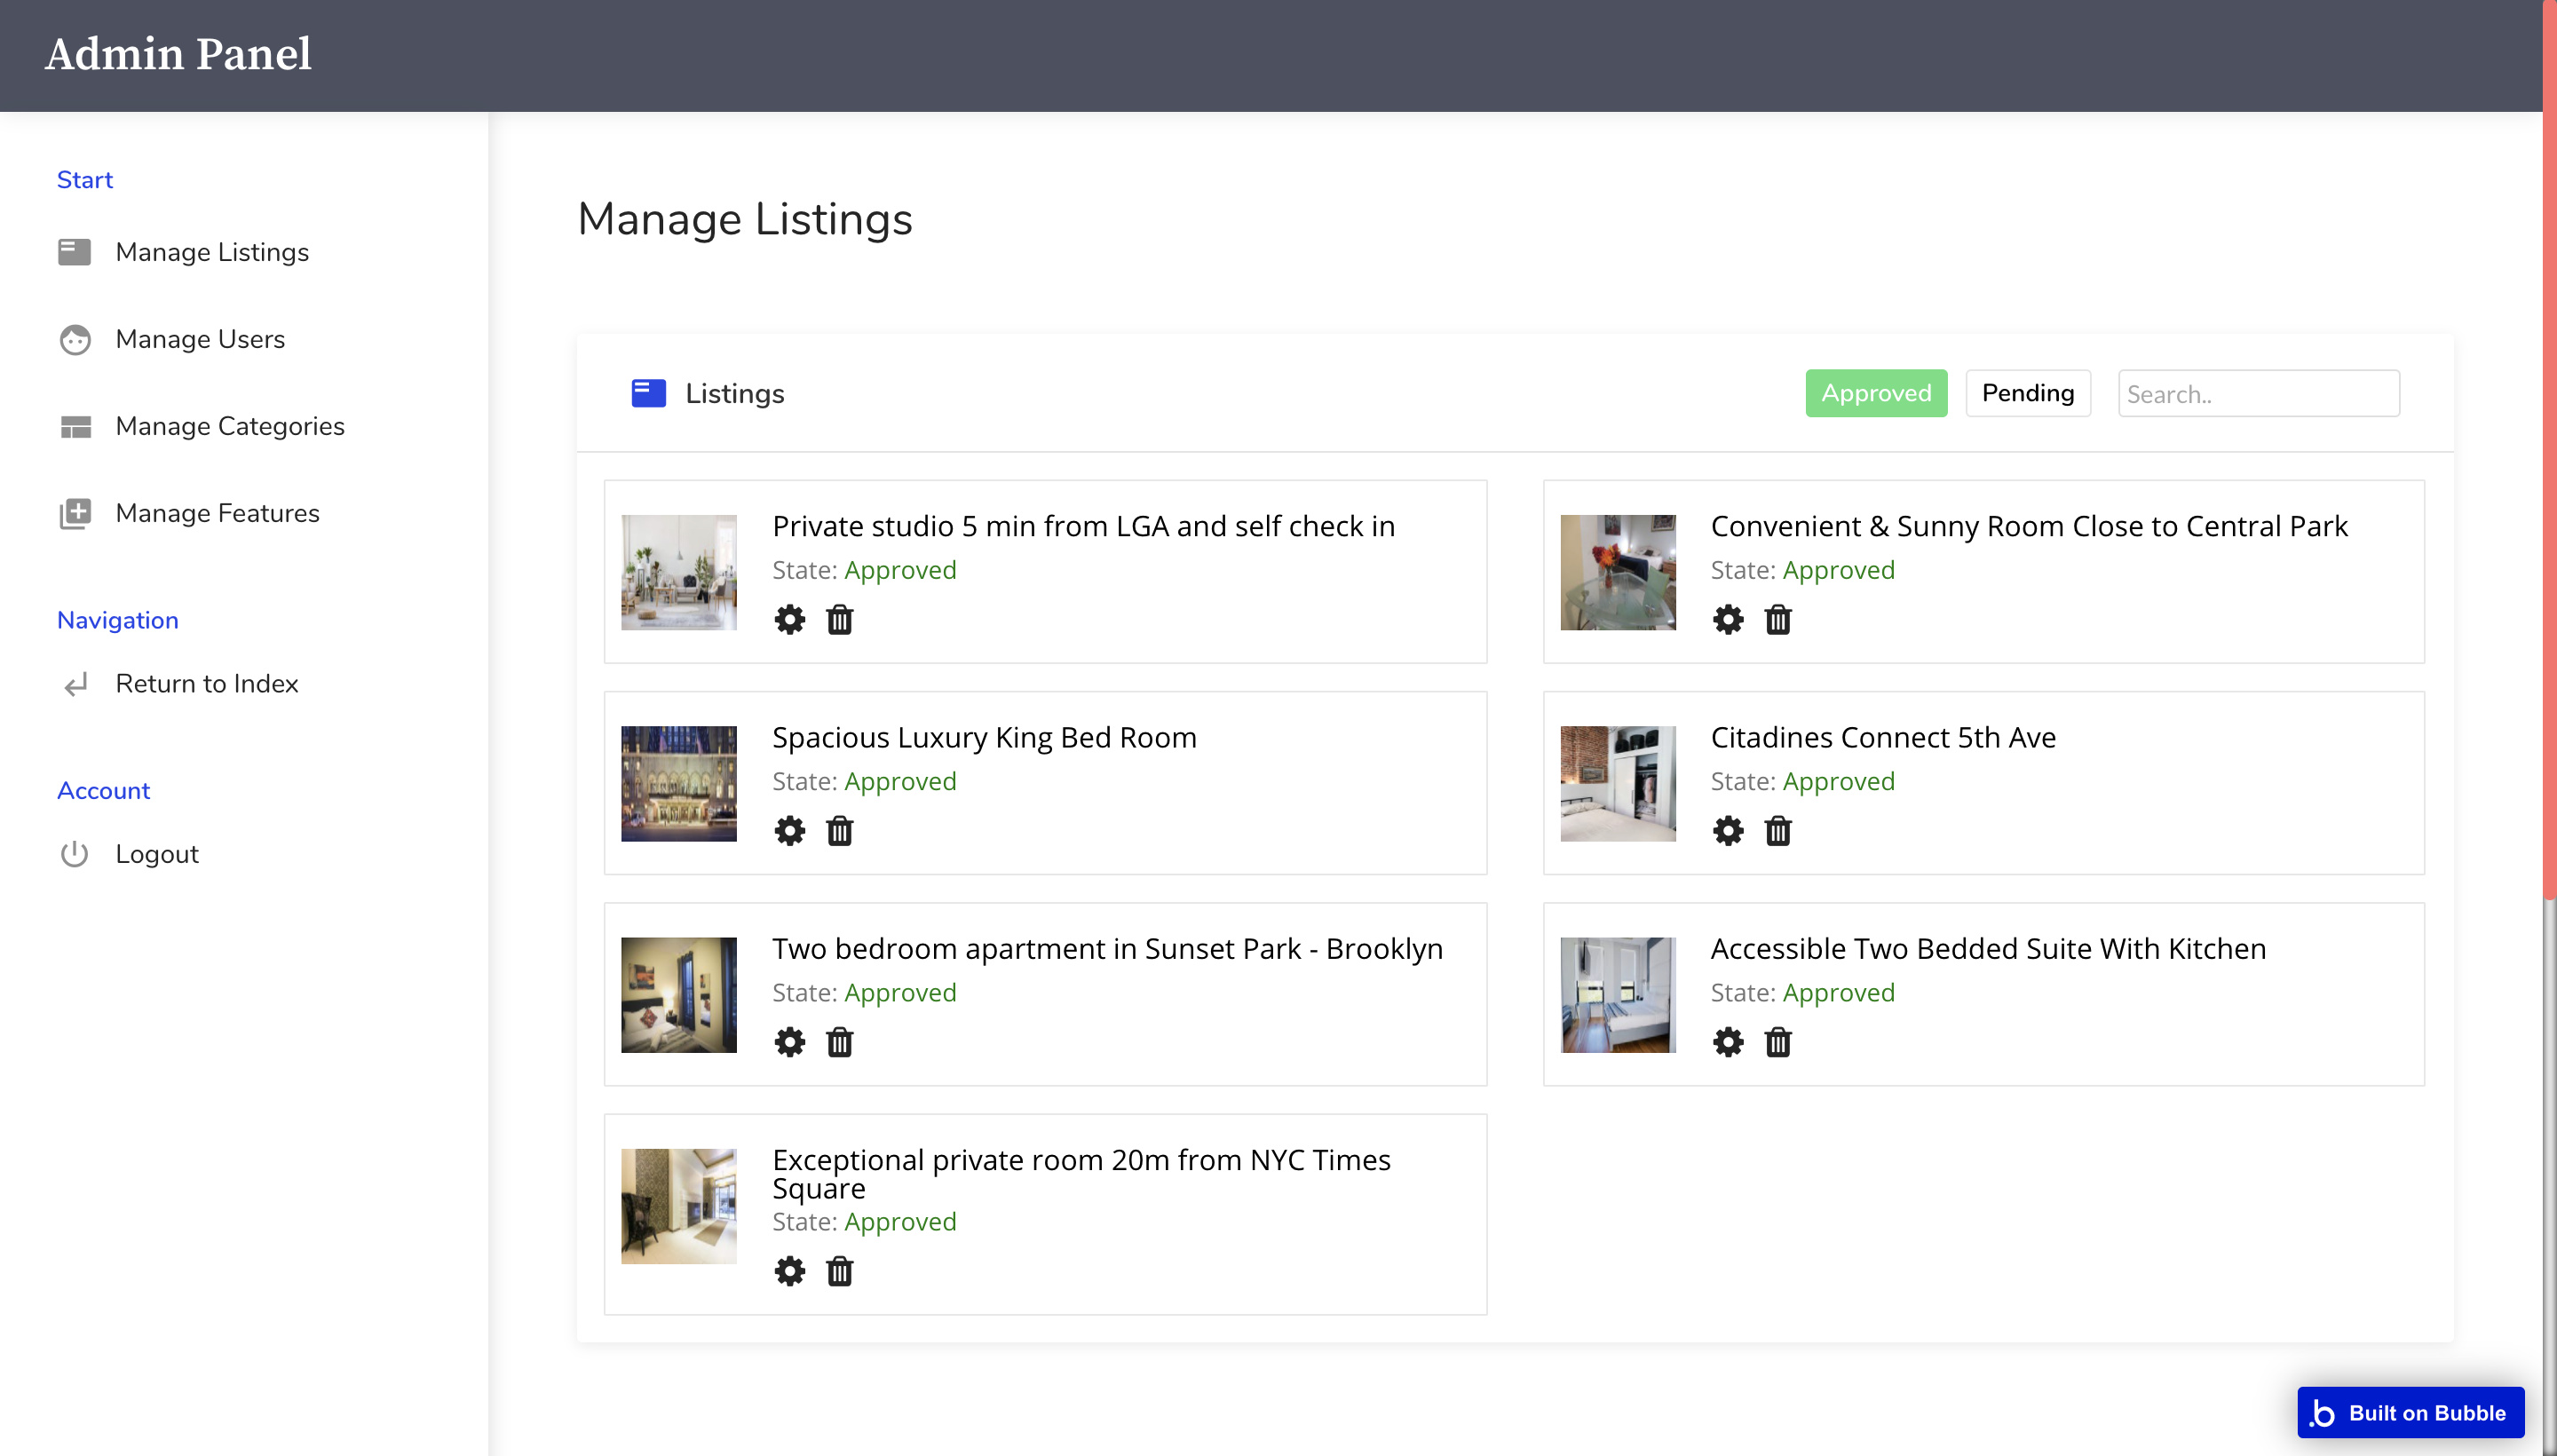This screenshot has width=2557, height=1456.
Task: Click the page's vertical scrollbar
Action: tap(2548, 450)
